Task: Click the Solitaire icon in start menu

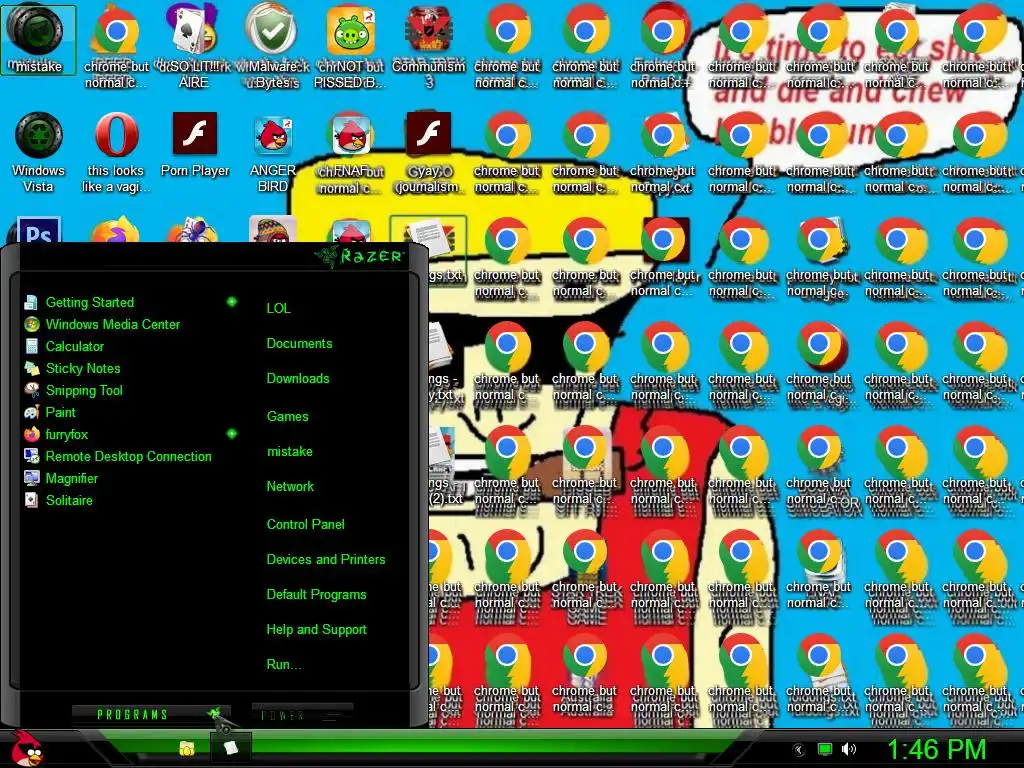Action: (x=31, y=500)
